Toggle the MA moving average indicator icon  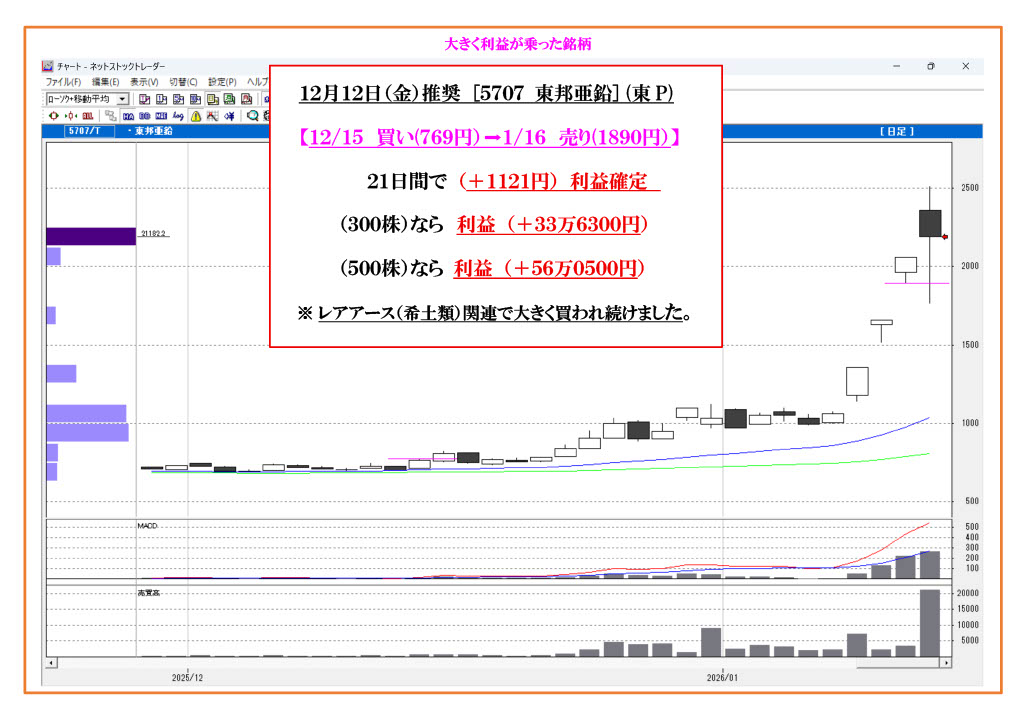[128, 116]
